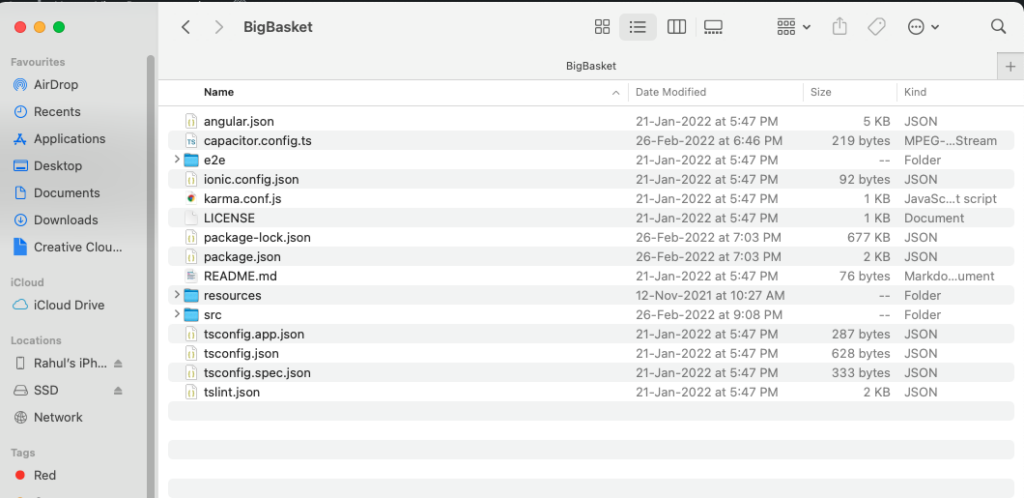Select the e2e folder icon
This screenshot has height=498, width=1024.
click(191, 160)
